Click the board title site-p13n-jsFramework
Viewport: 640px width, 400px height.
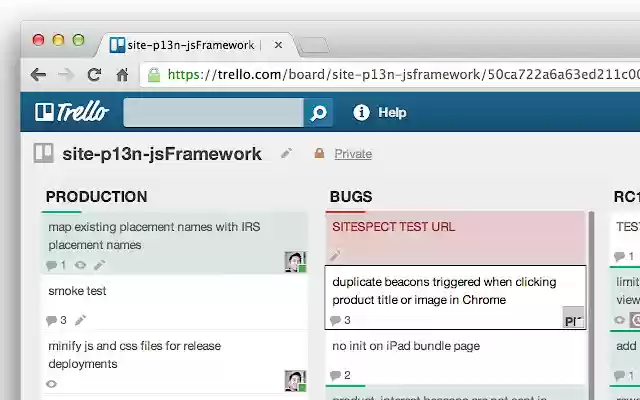coord(162,154)
